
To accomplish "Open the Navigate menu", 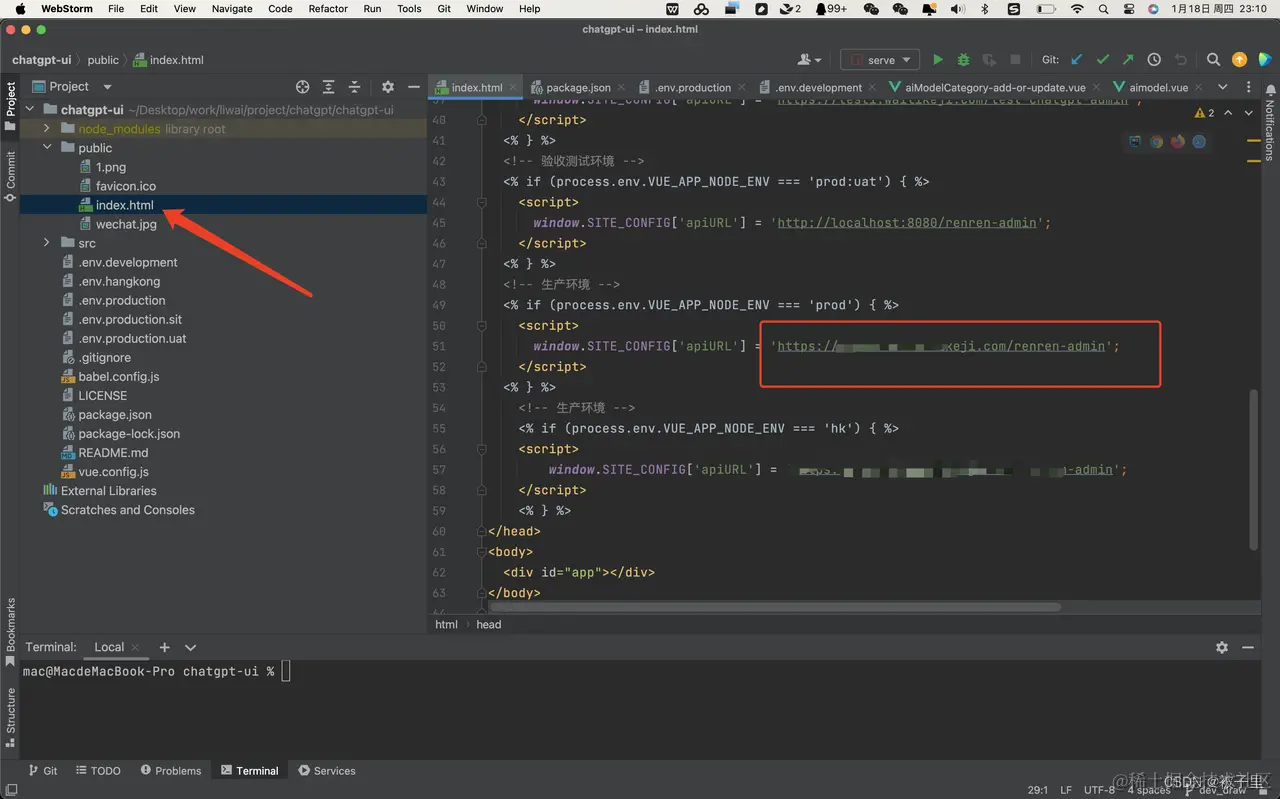I will 232,9.
